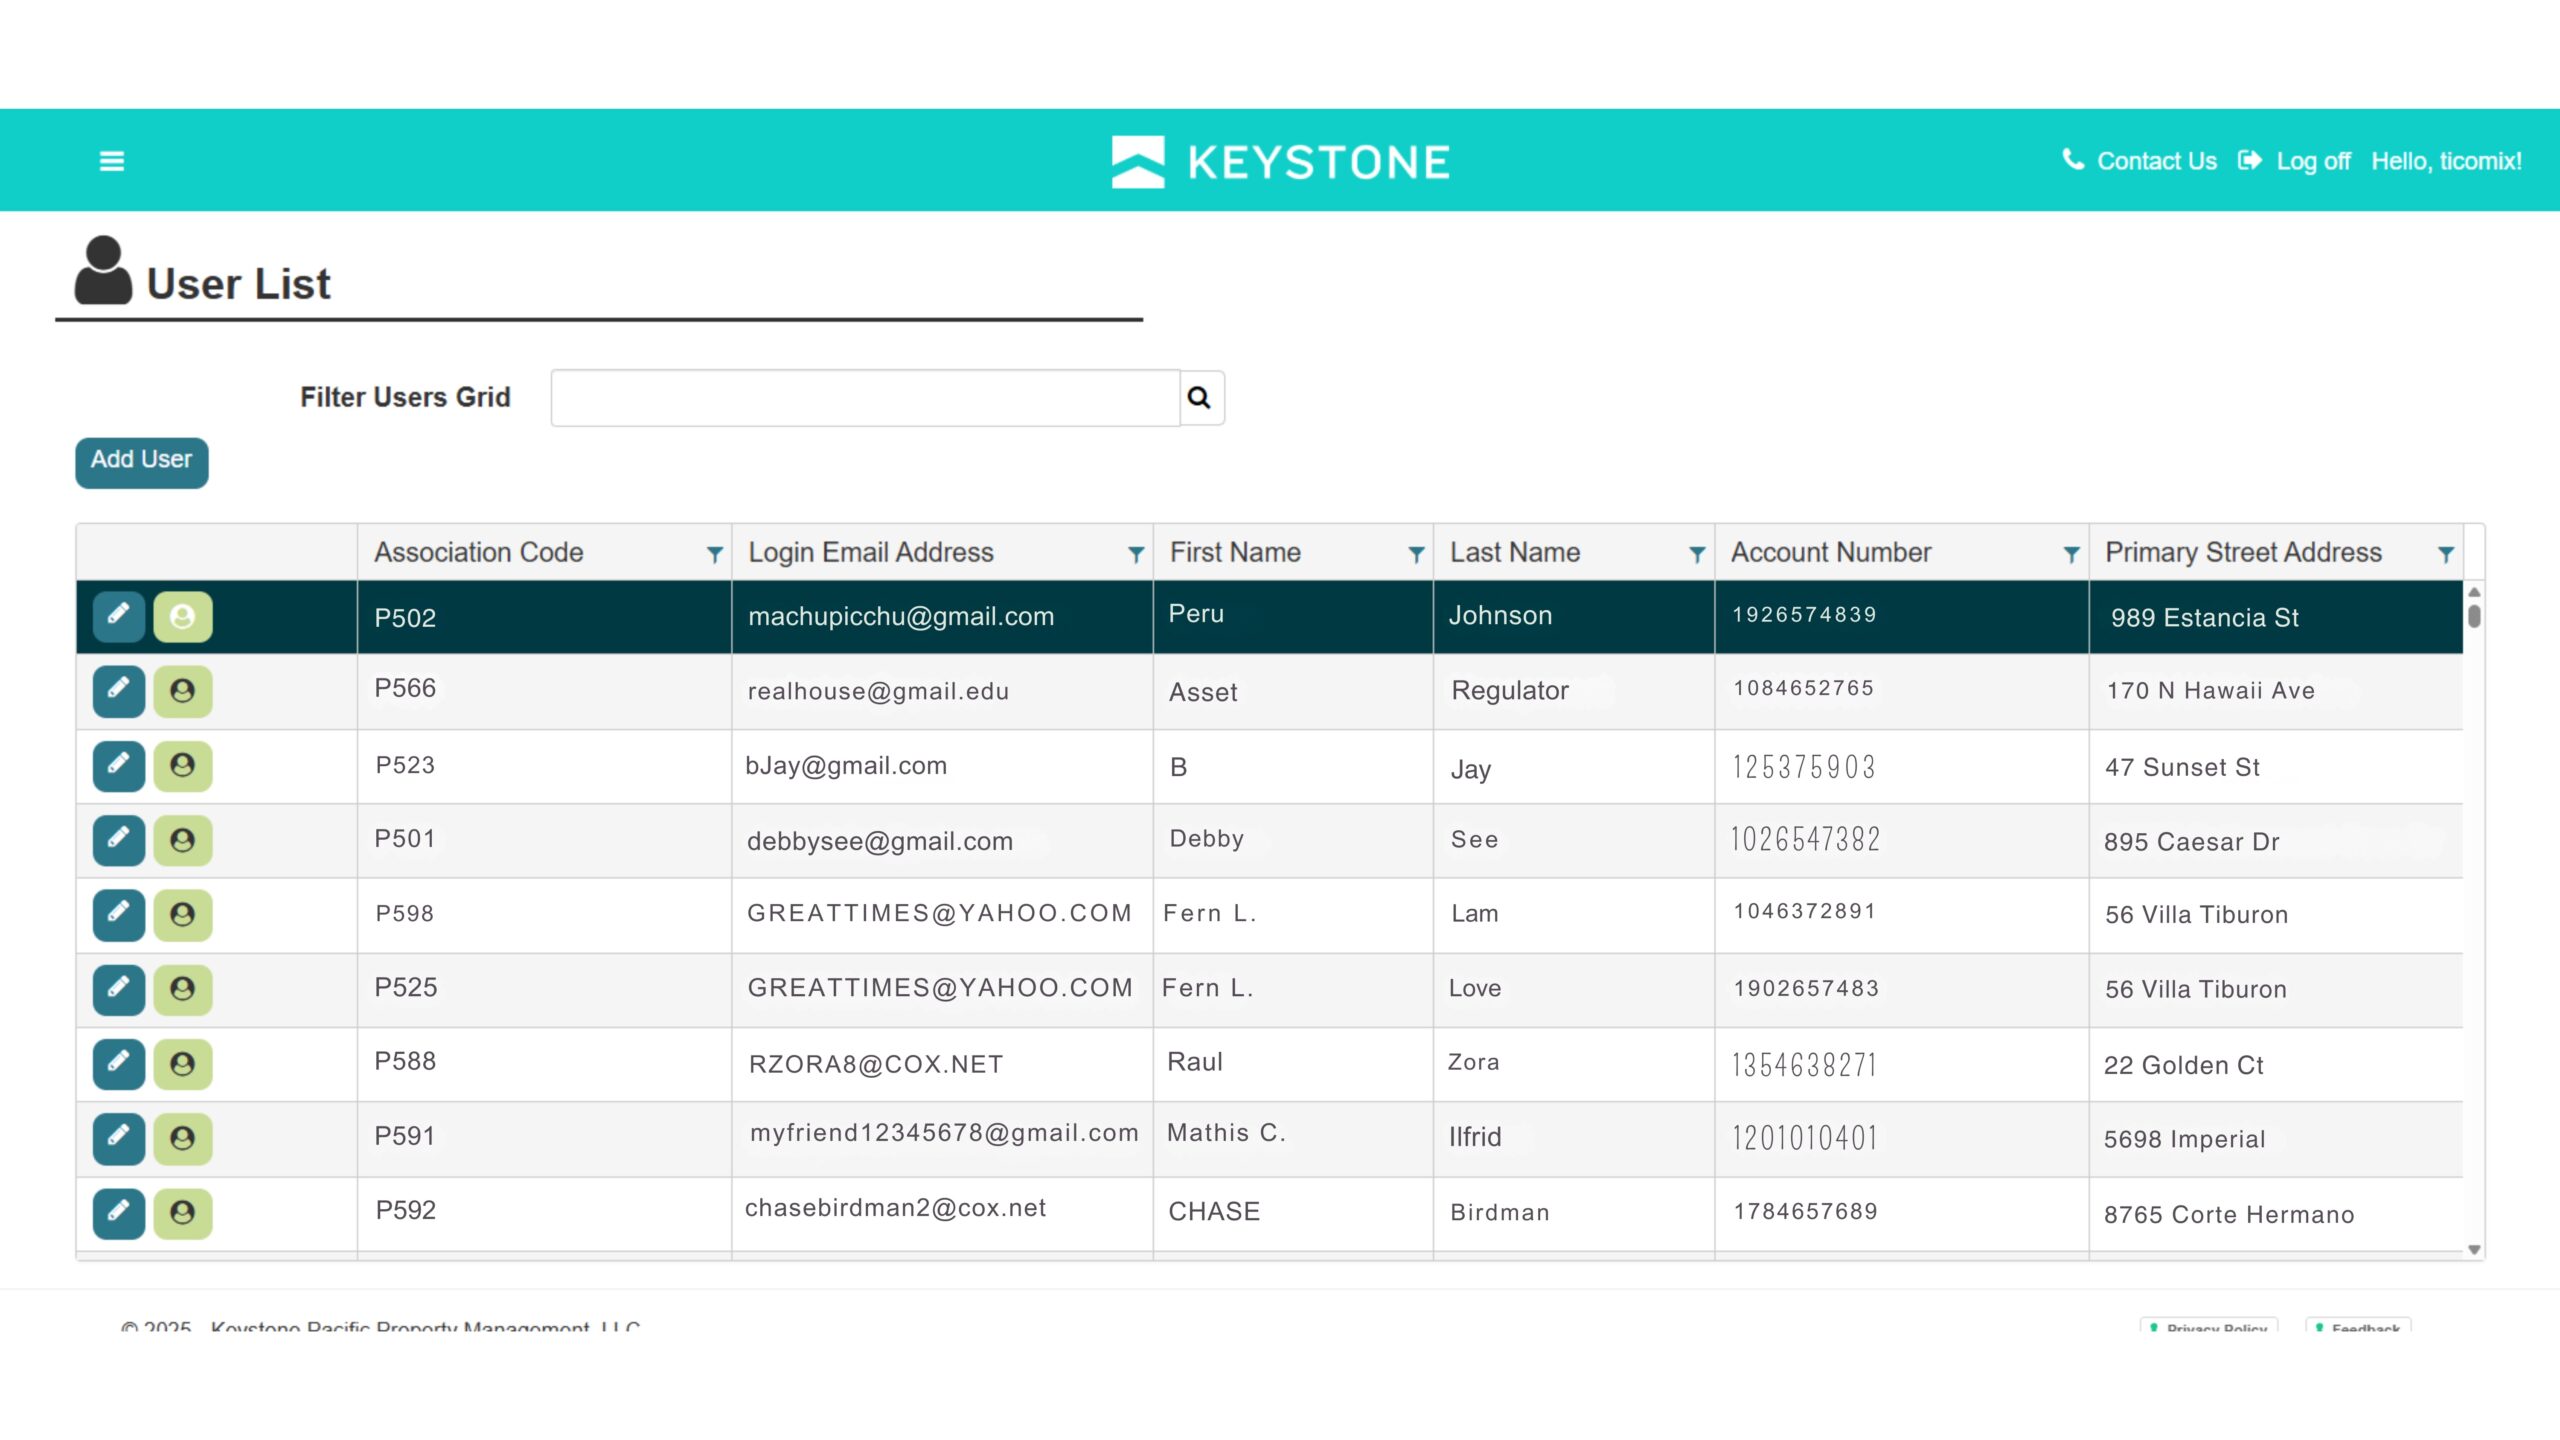Edit the RZORA8@COX.NET user row
Viewport: 2560px width, 1440px height.
pyautogui.click(x=119, y=1064)
